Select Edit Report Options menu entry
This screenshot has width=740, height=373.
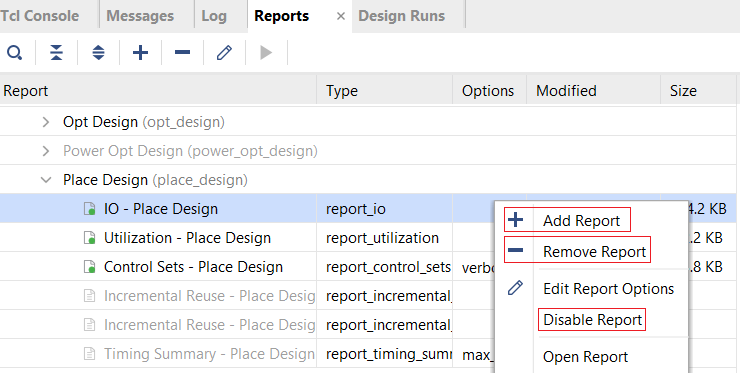[x=608, y=288]
